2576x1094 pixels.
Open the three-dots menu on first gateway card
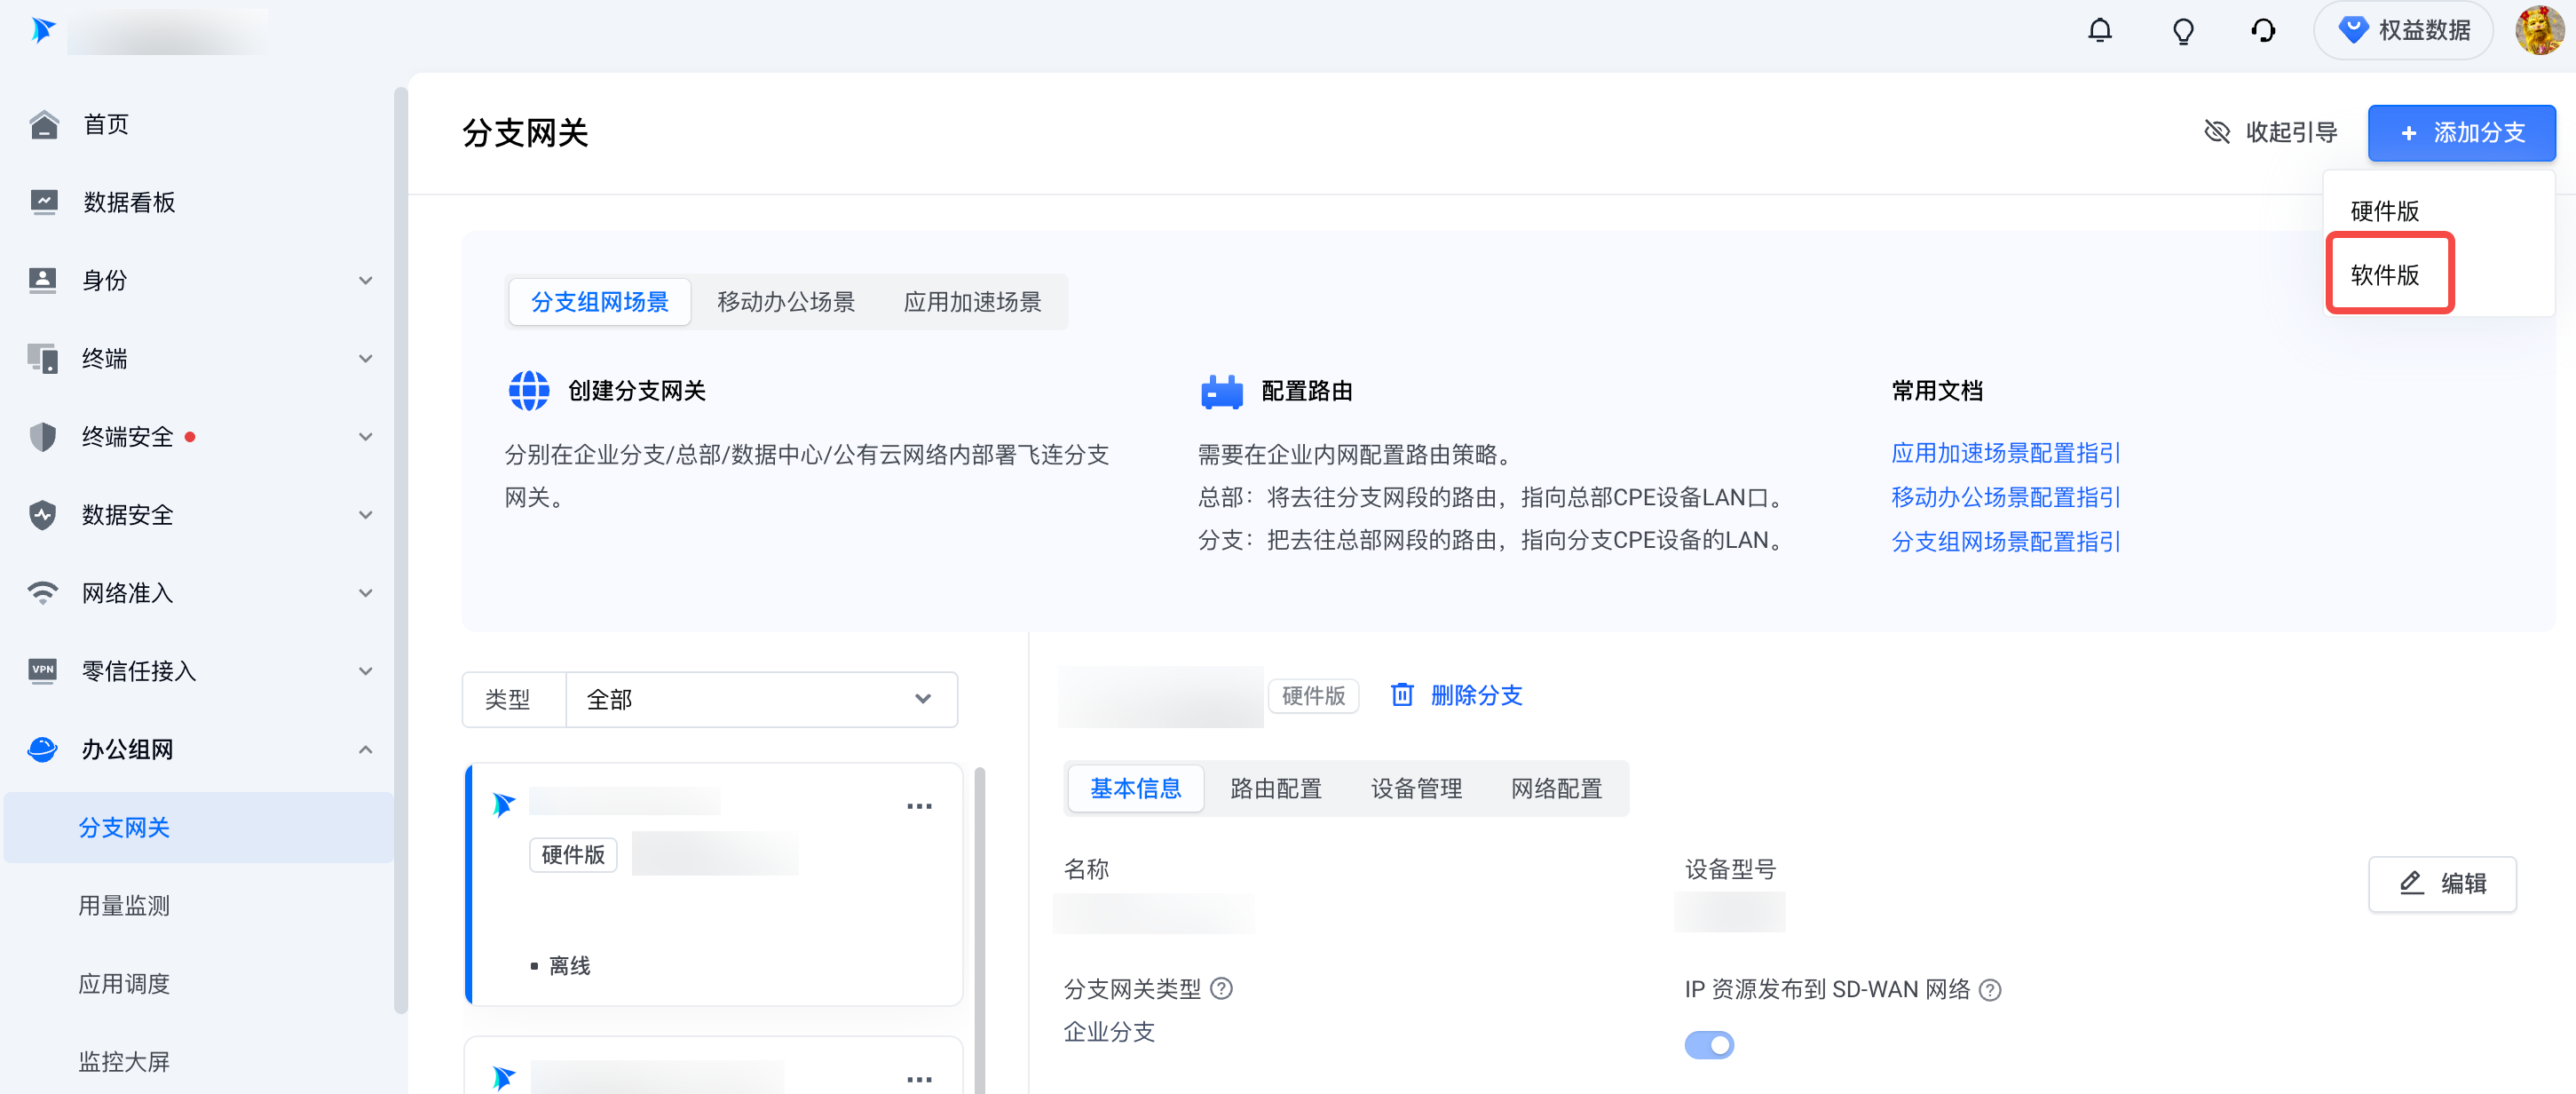[x=918, y=806]
